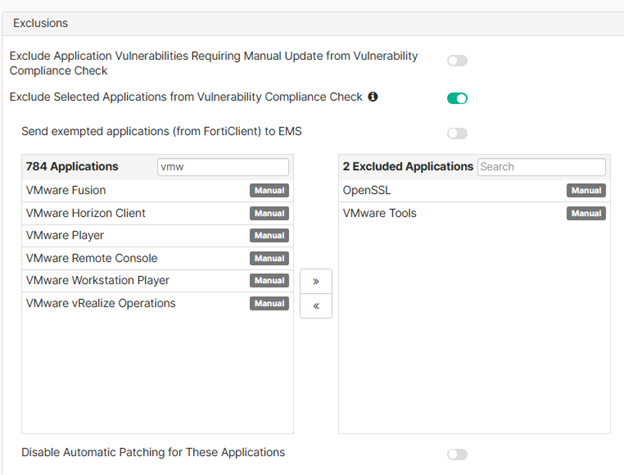
Task: Select VMware Player in the list
Action: [x=158, y=236]
